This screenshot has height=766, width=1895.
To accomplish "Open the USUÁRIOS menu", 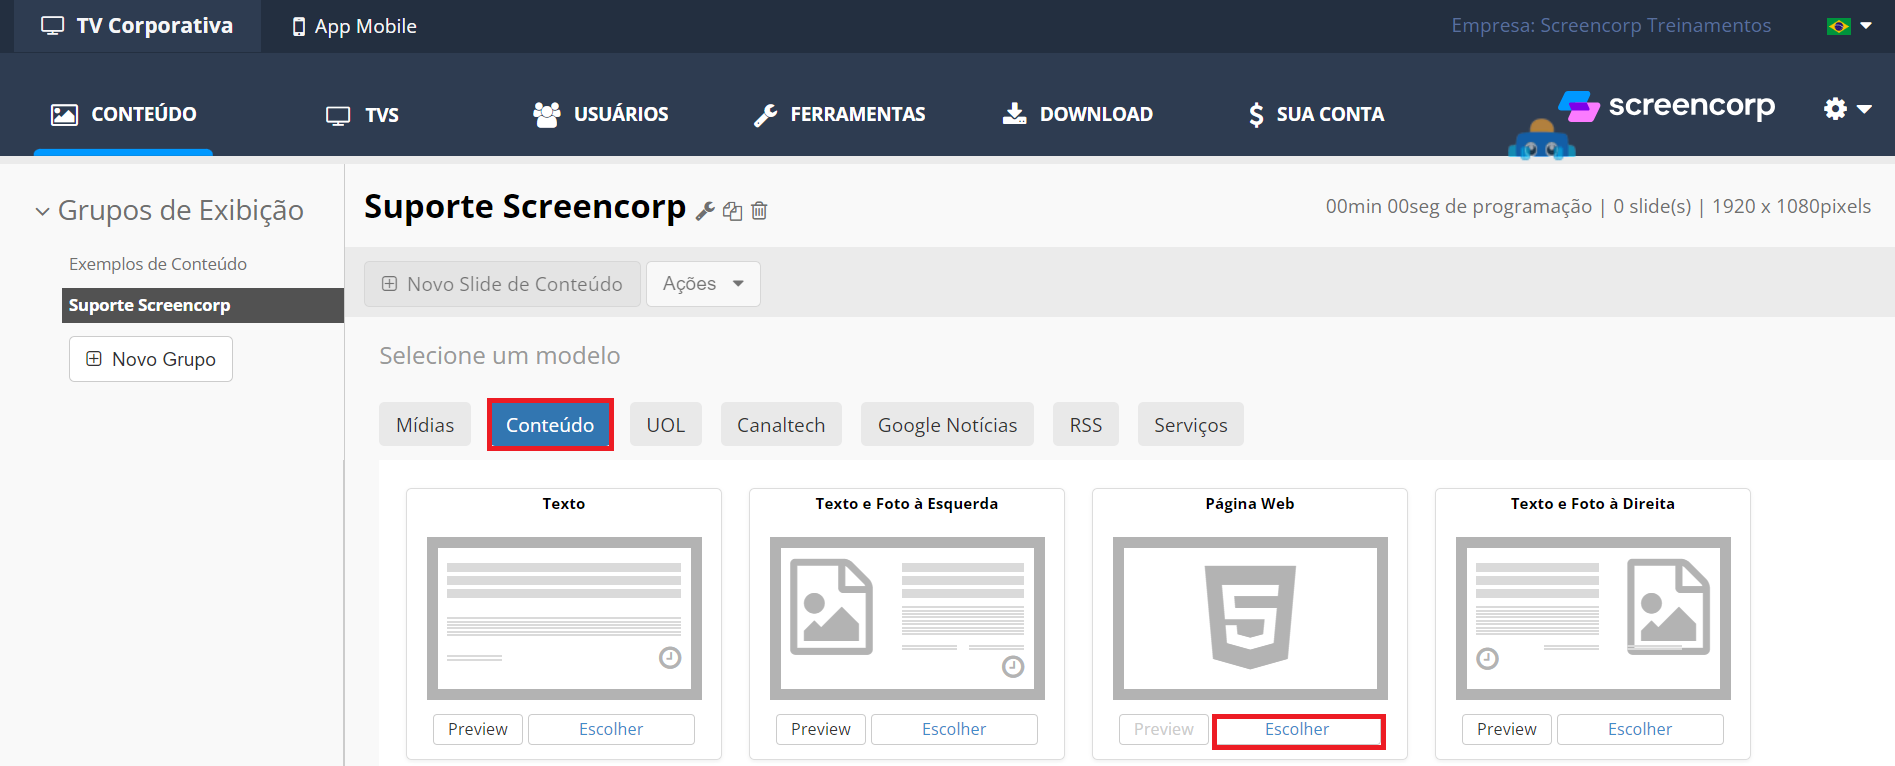I will coord(601,114).
